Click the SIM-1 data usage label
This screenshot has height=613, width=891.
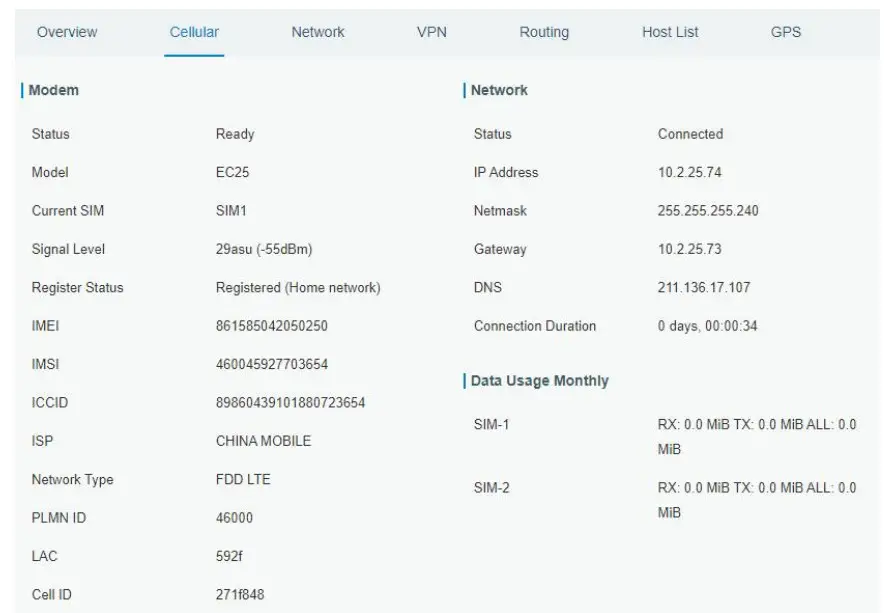492,425
